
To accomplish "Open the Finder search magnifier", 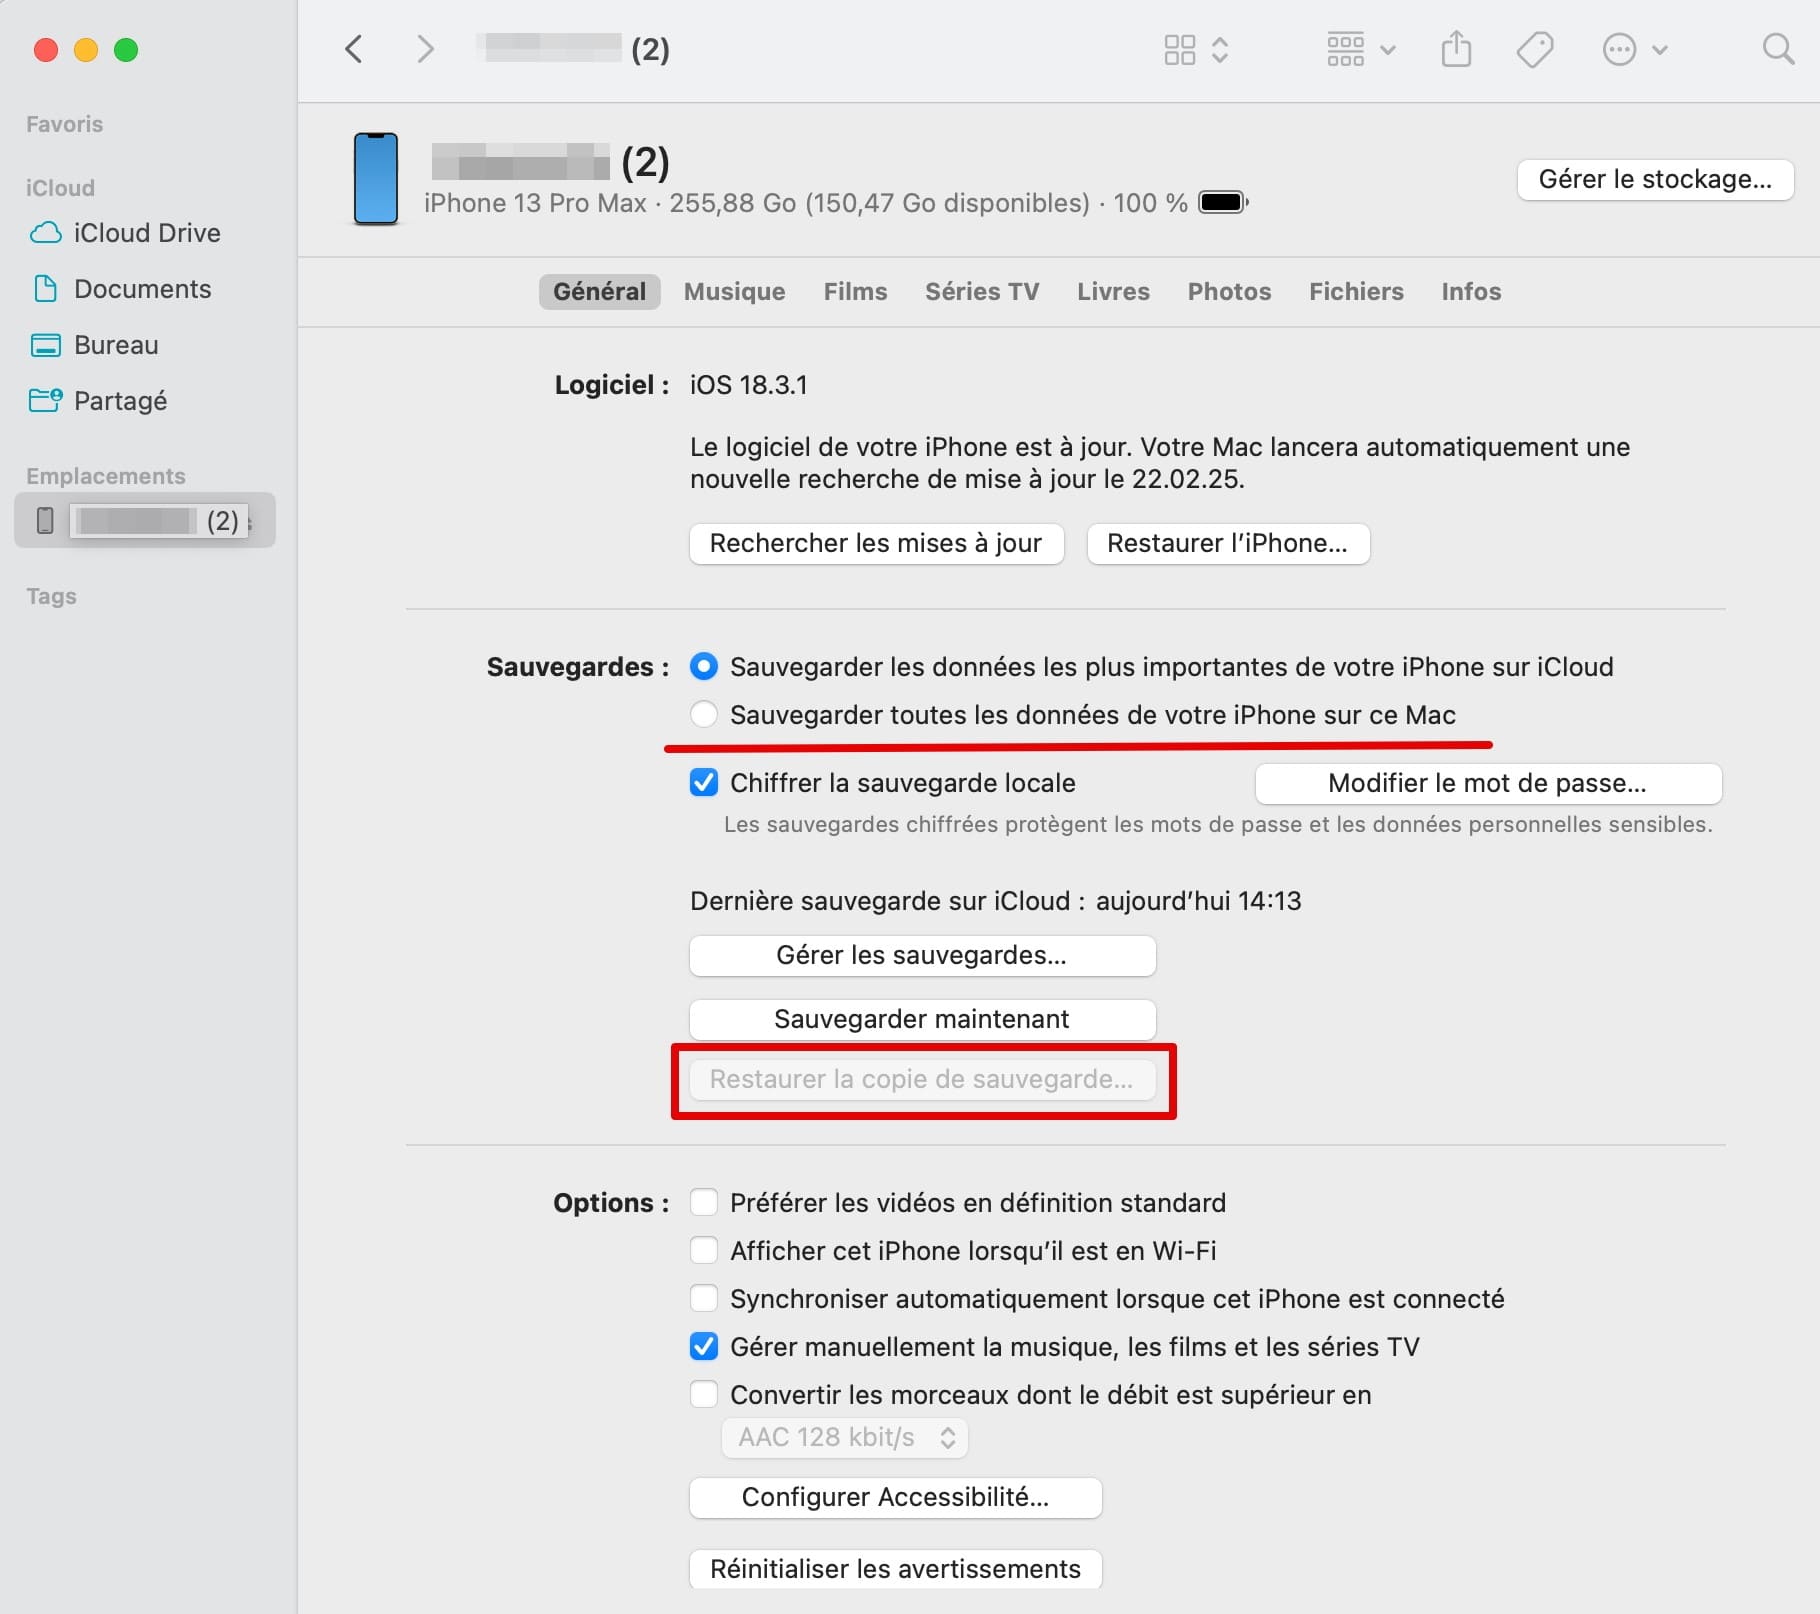I will pos(1777,49).
